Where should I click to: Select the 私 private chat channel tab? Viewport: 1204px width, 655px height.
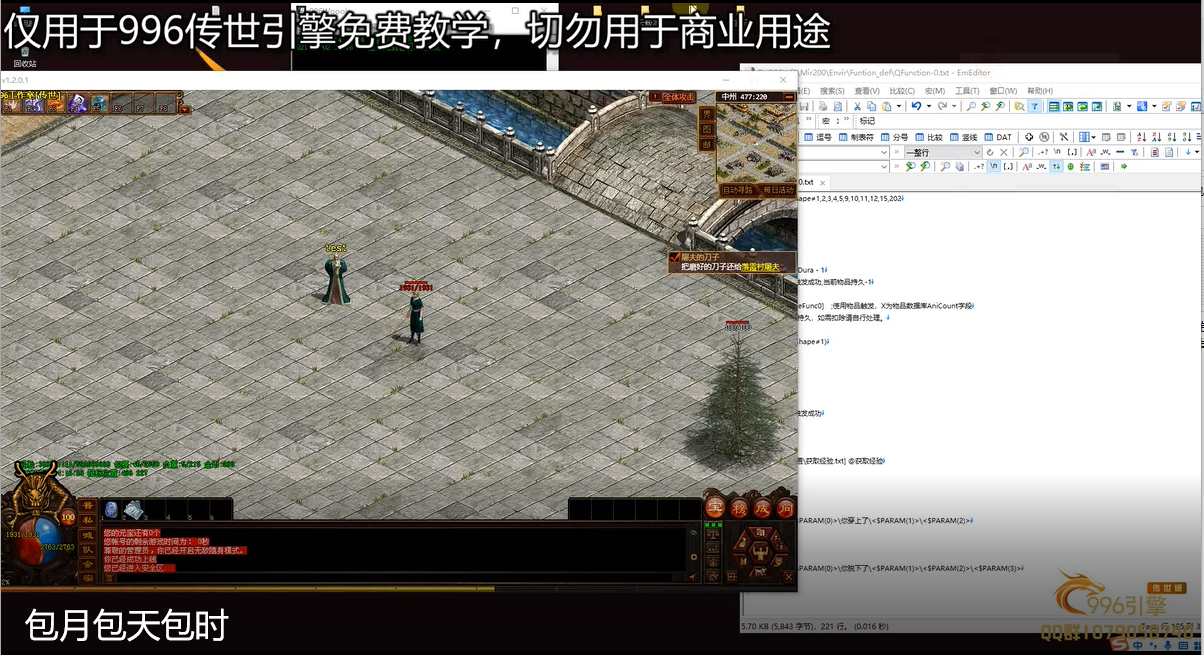(88, 520)
